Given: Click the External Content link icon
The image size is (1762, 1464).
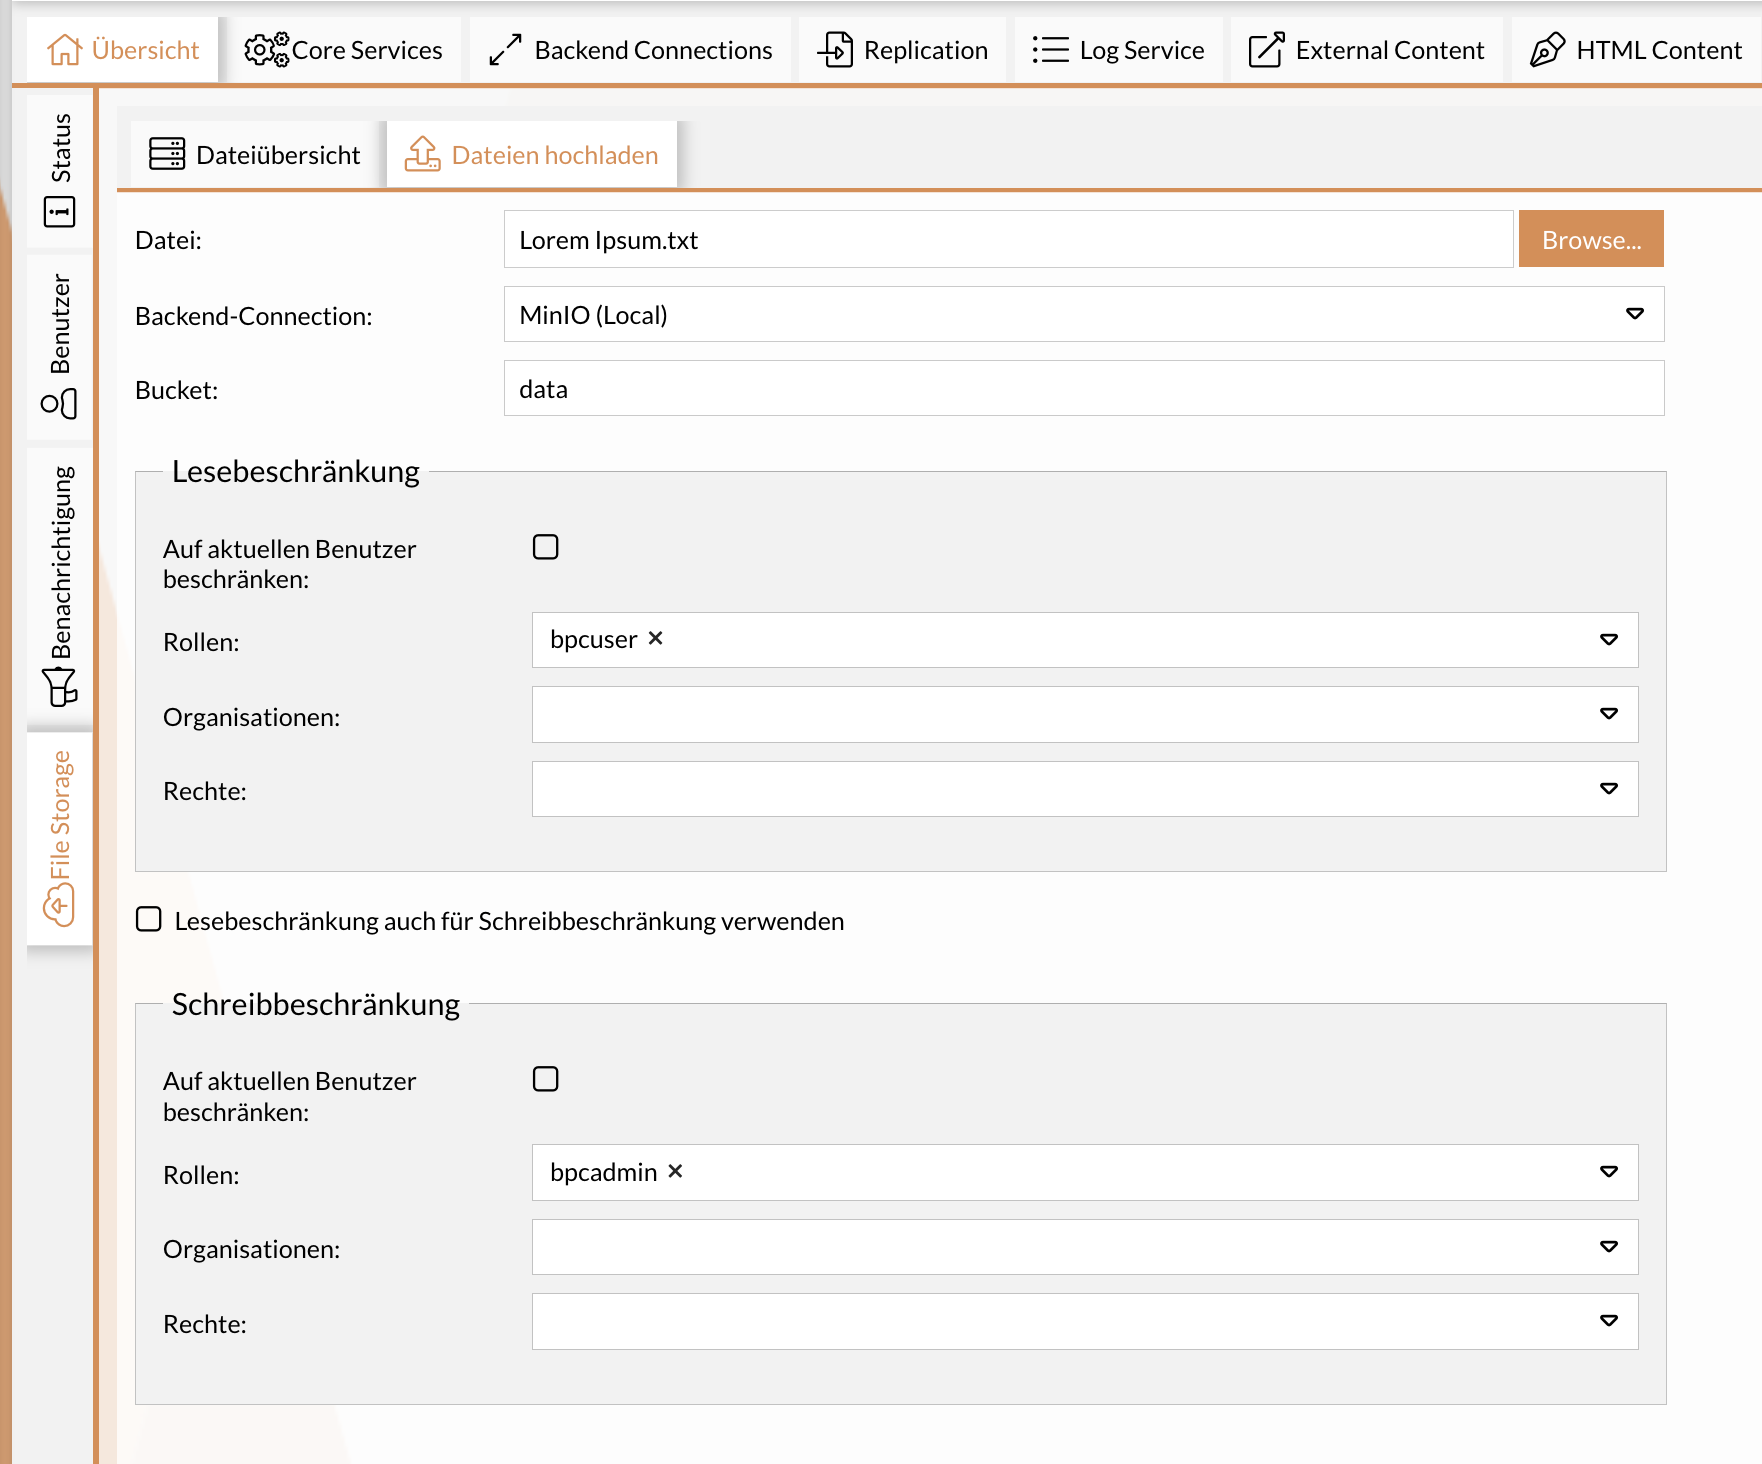Looking at the screenshot, I should (1266, 50).
